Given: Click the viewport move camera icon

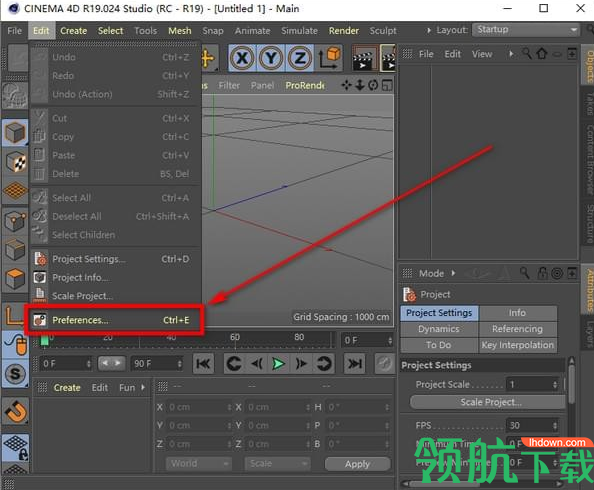Looking at the screenshot, I should point(346,85).
